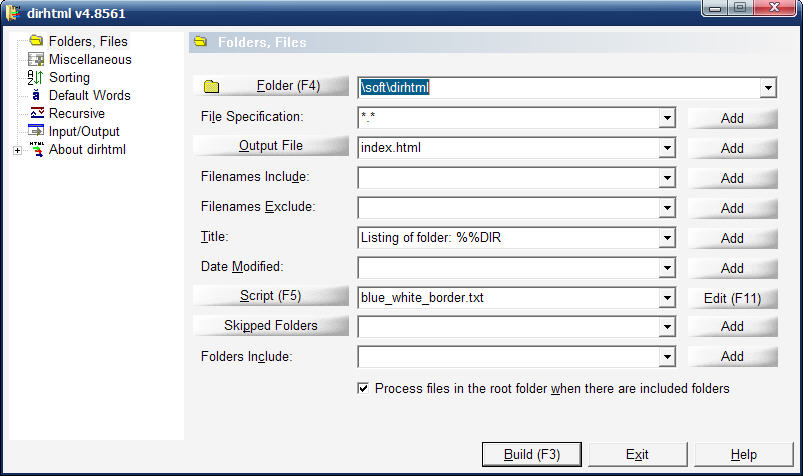This screenshot has width=803, height=476.
Task: Click the Output File button
Action: point(270,146)
